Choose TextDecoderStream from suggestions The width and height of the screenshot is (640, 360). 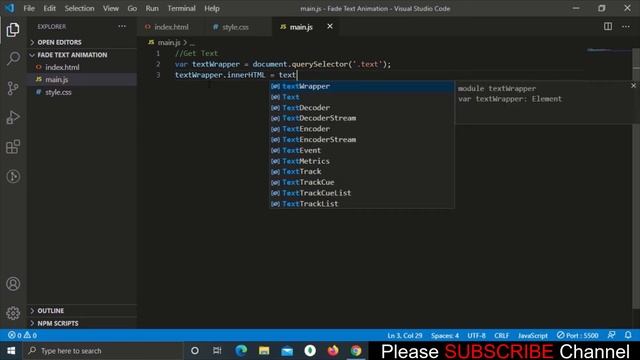pos(361,118)
